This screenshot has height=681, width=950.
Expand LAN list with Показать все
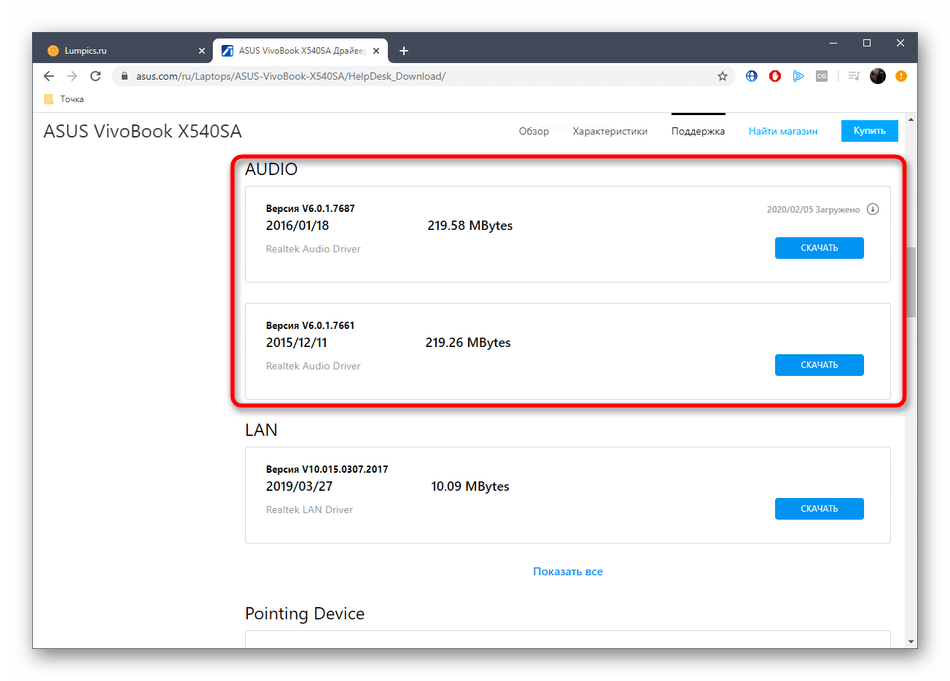pyautogui.click(x=567, y=572)
